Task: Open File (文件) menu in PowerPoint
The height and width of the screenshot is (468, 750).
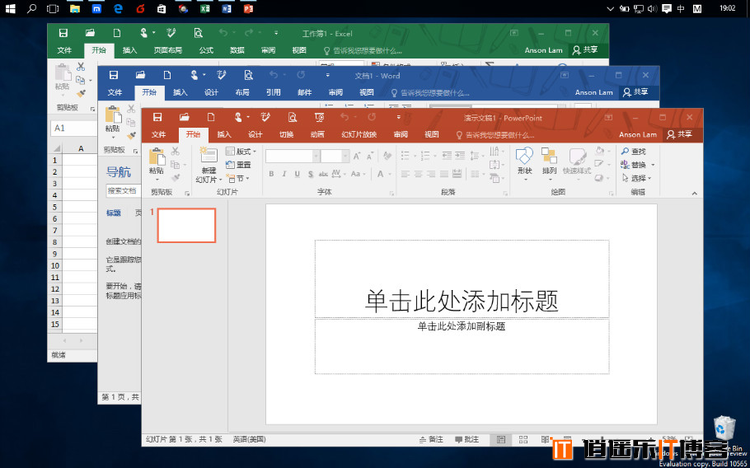Action: [158, 134]
